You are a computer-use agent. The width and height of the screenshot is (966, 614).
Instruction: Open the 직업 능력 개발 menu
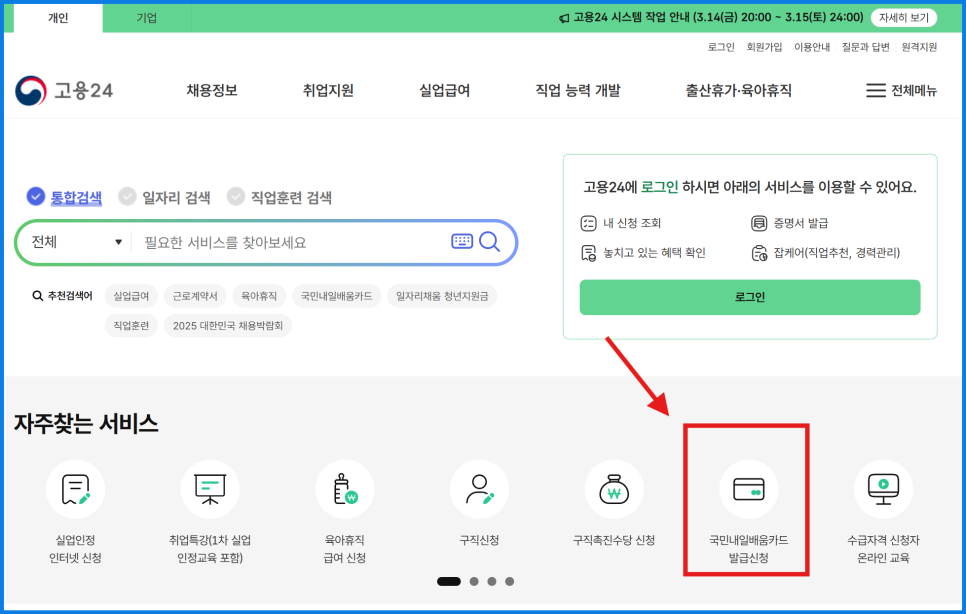click(x=578, y=91)
